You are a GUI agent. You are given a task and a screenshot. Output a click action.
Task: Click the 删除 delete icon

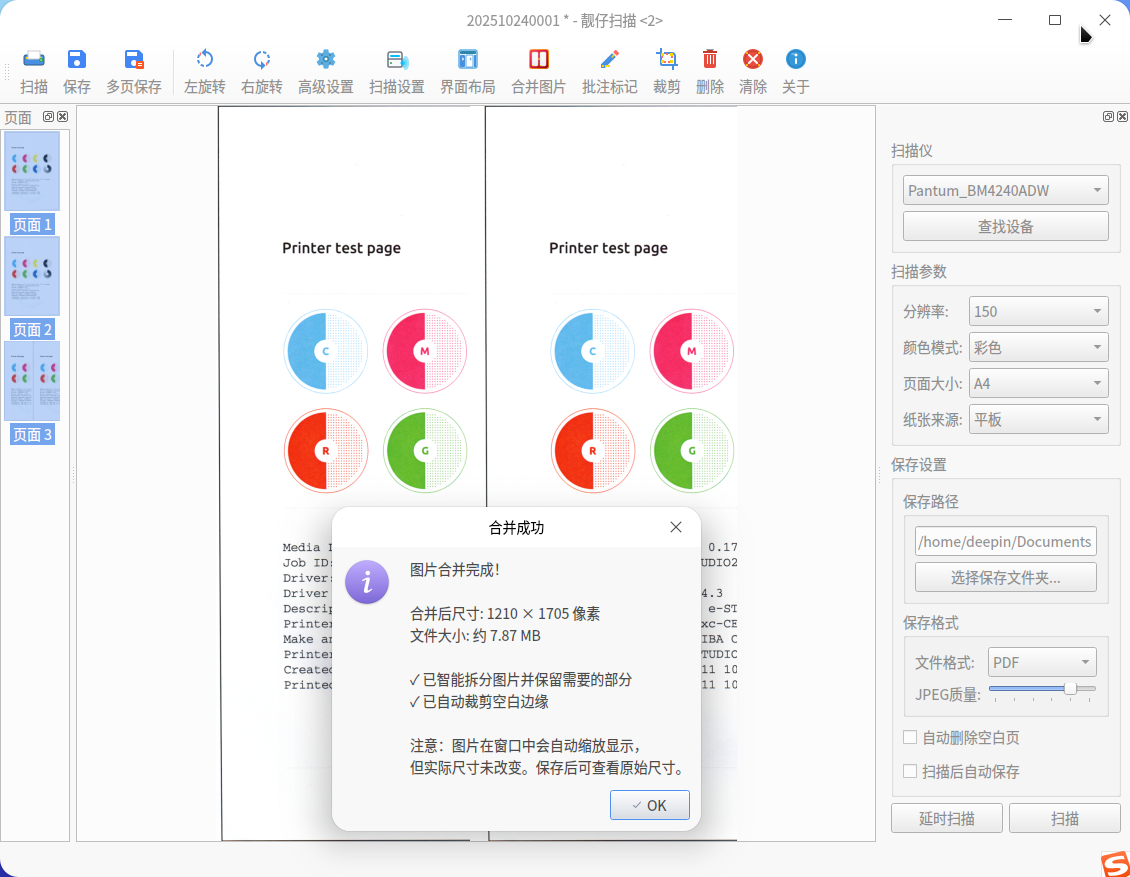tap(710, 71)
